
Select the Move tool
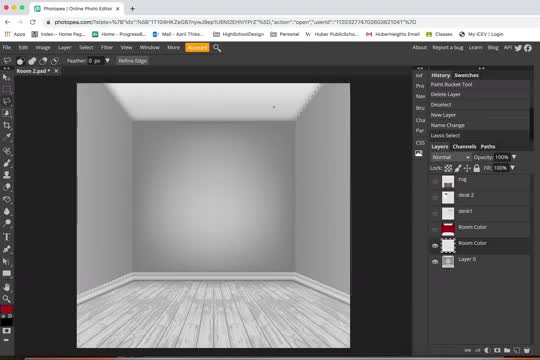7,78
